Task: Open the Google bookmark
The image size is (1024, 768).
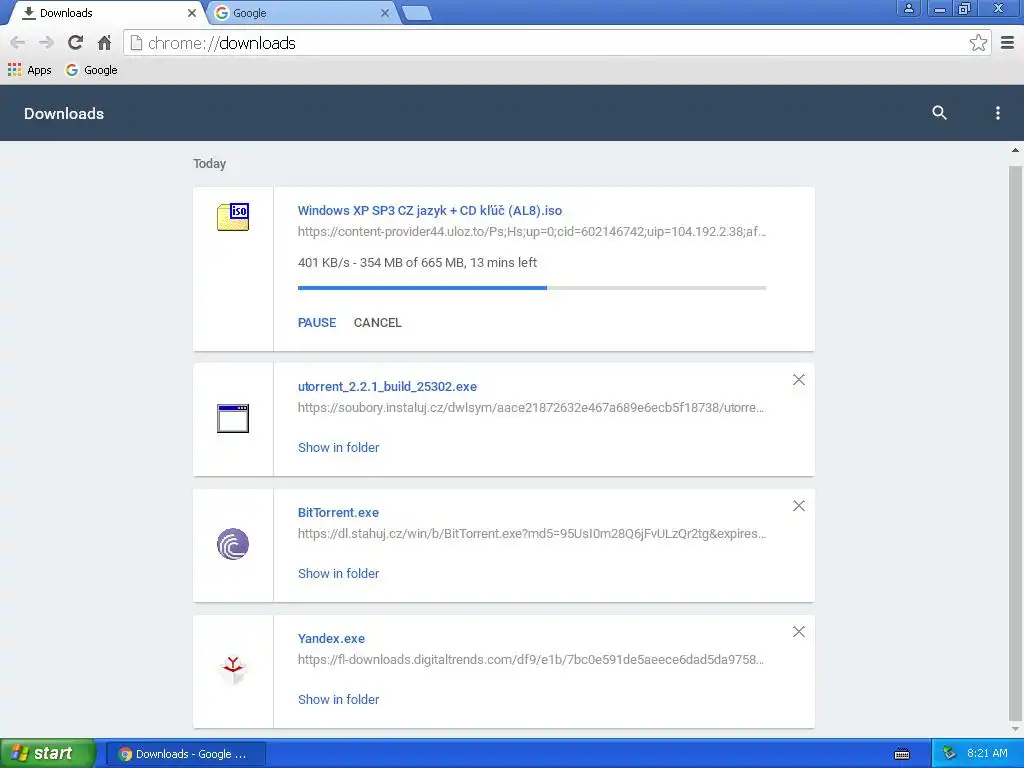Action: [x=91, y=70]
